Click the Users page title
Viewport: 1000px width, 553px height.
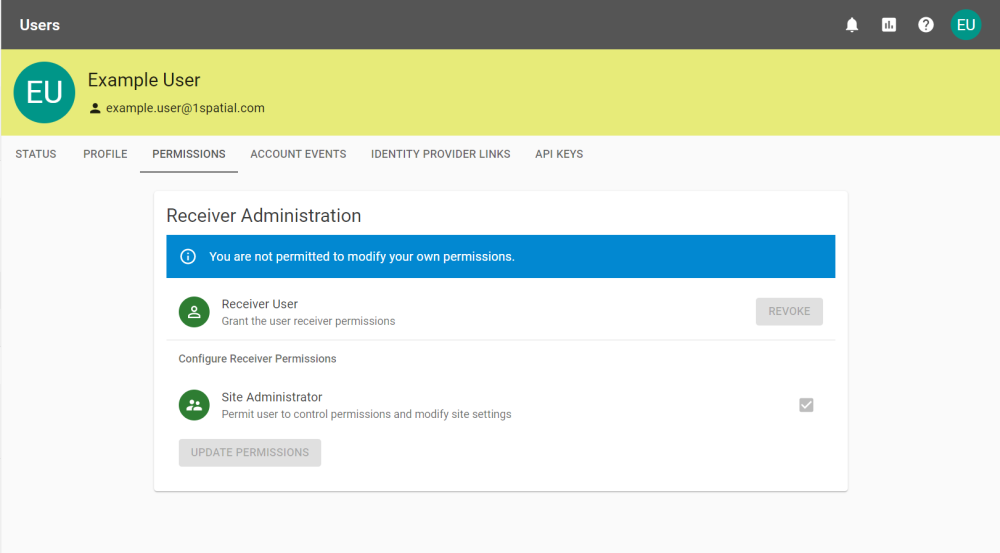pos(40,25)
